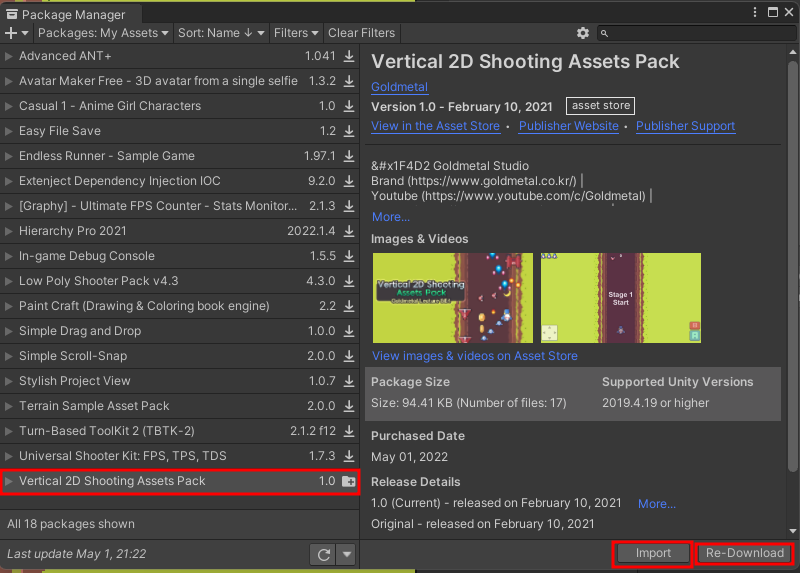The image size is (800, 573).
Task: Download Avatar Maker Free package
Action: point(349,81)
